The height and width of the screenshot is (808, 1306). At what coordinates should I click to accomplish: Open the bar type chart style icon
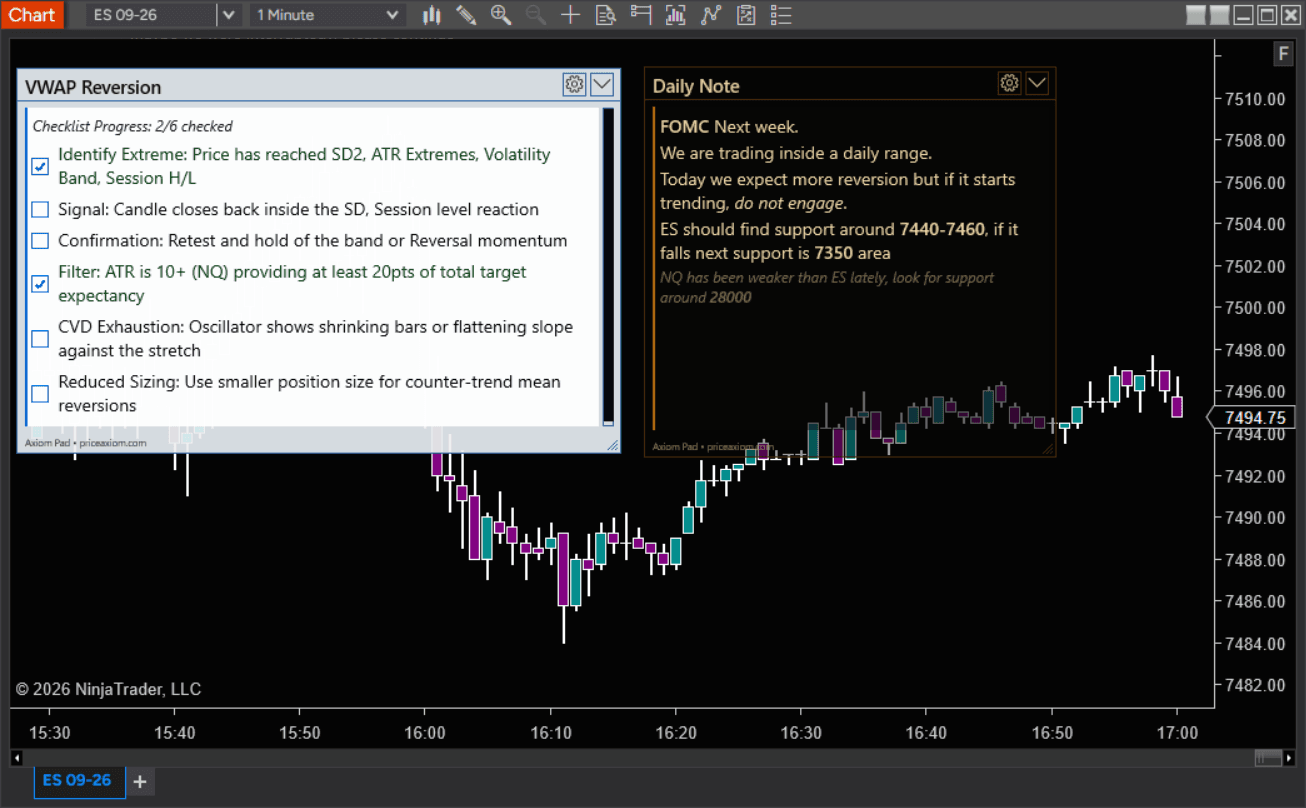[x=432, y=15]
